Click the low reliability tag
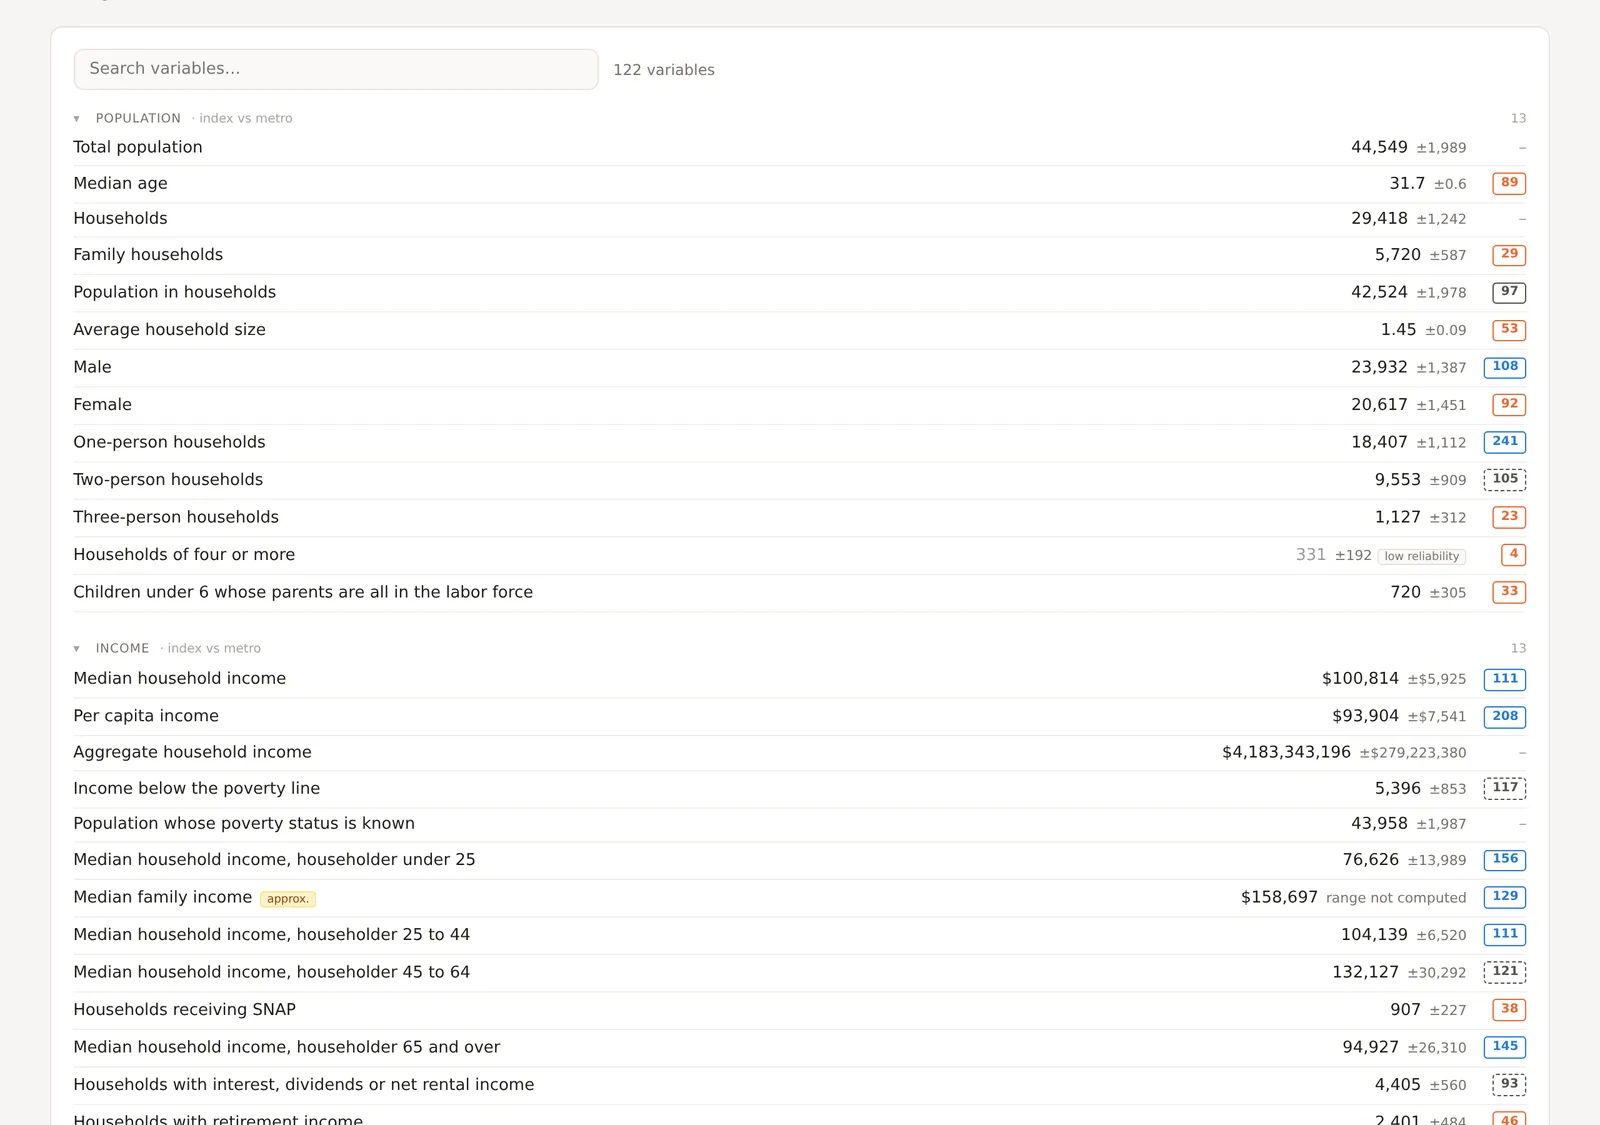Image resolution: width=1600 pixels, height=1125 pixels. click(1422, 556)
